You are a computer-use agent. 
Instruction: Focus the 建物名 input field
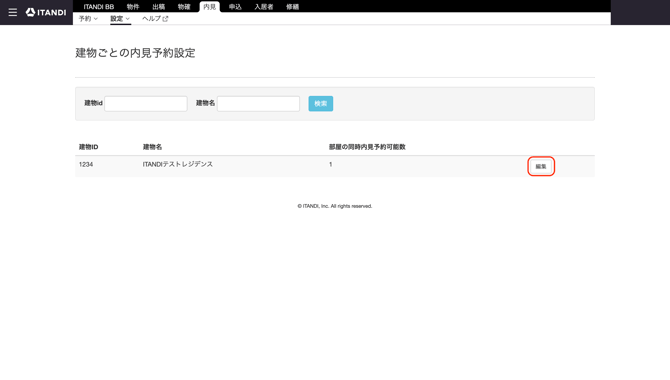pyautogui.click(x=258, y=103)
